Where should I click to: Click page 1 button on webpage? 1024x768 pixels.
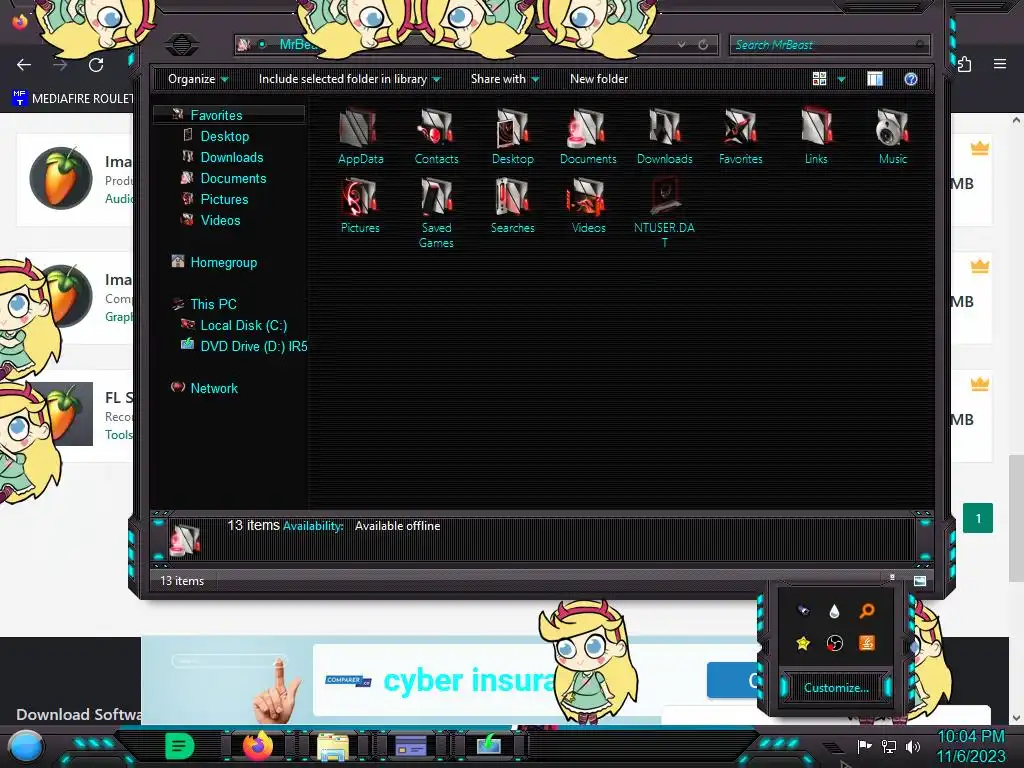(978, 519)
